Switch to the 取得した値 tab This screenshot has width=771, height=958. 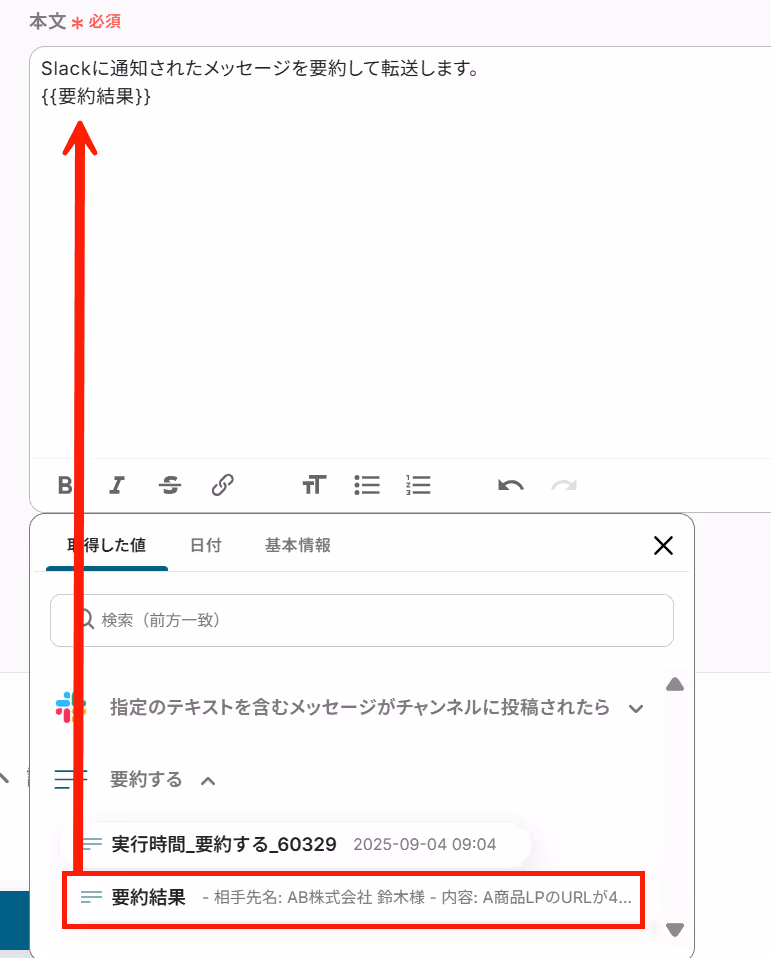click(x=106, y=545)
